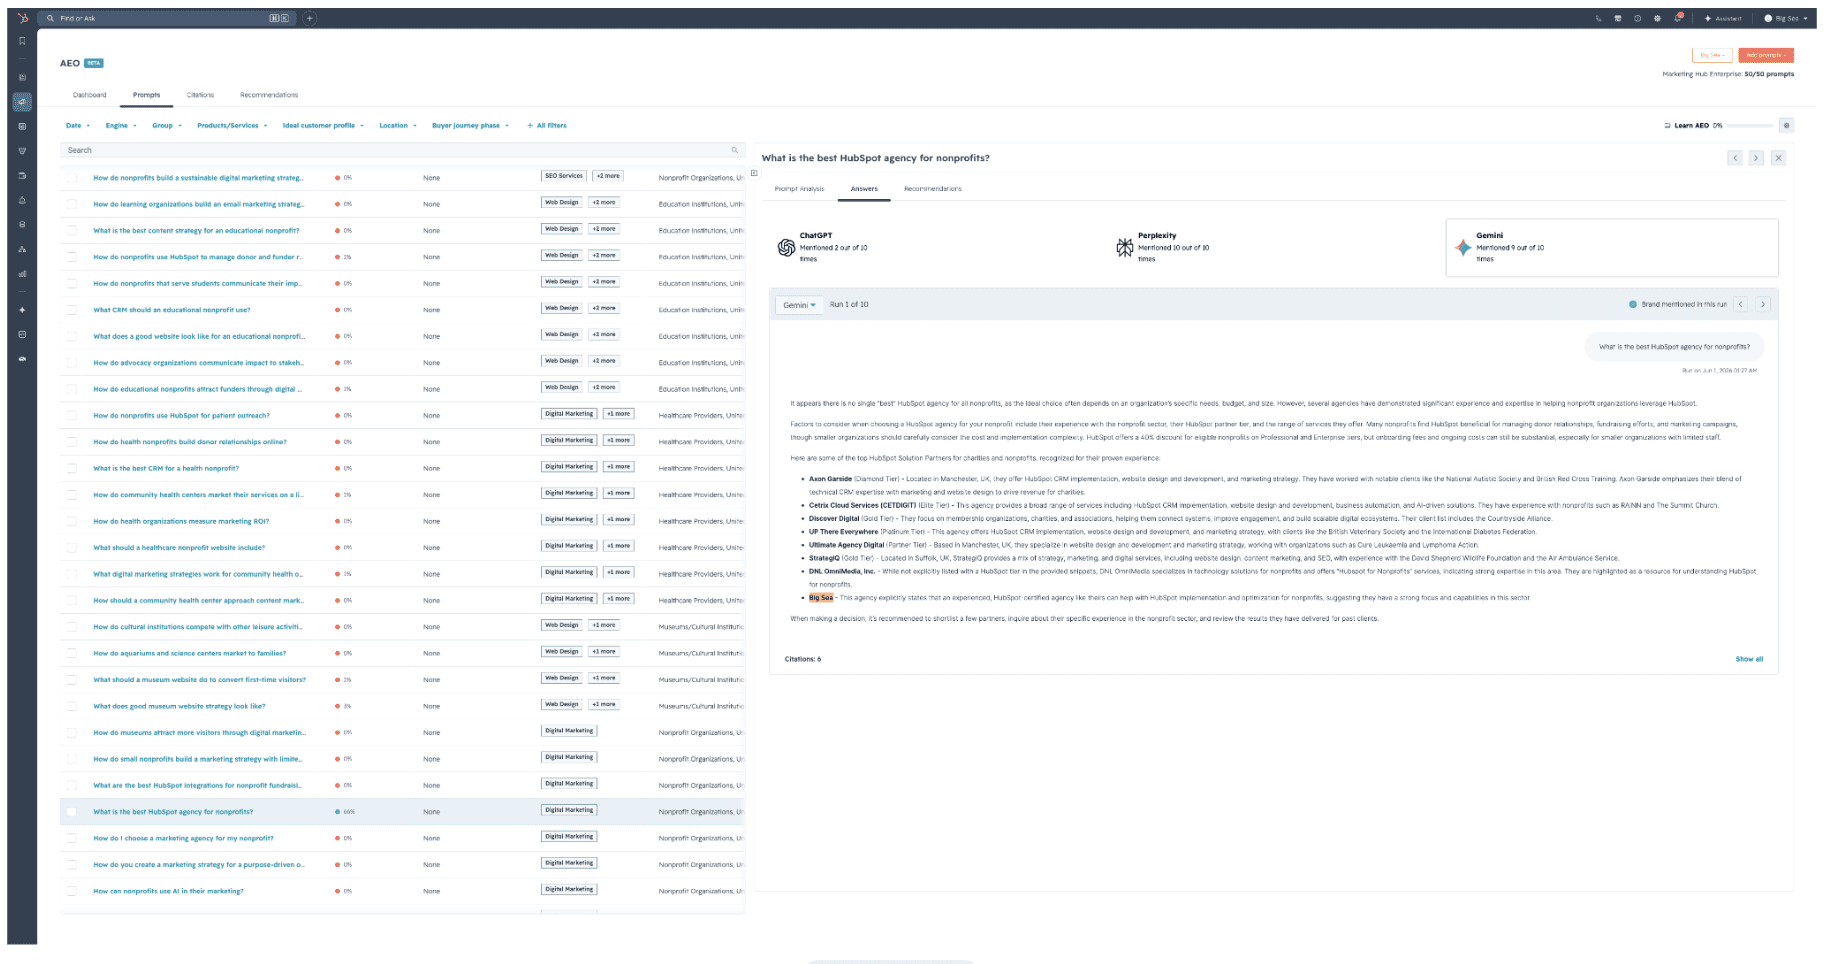
Task: Select the Gemini engine card
Action: pos(1611,247)
